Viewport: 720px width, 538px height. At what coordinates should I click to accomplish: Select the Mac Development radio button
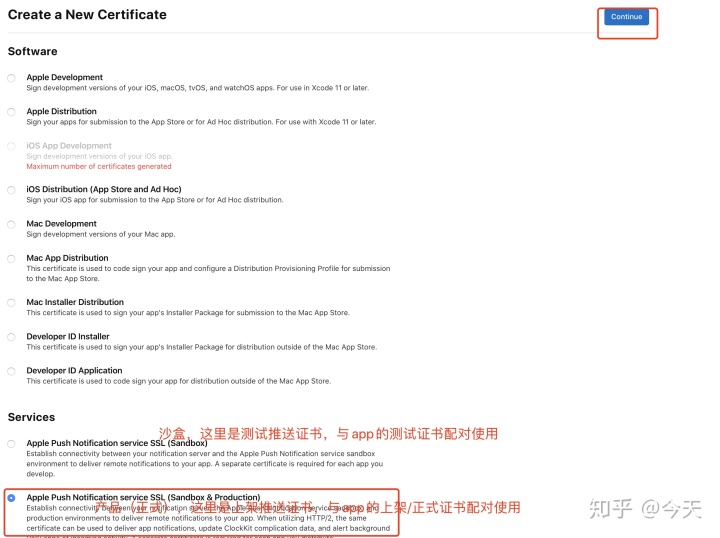coord(11,224)
